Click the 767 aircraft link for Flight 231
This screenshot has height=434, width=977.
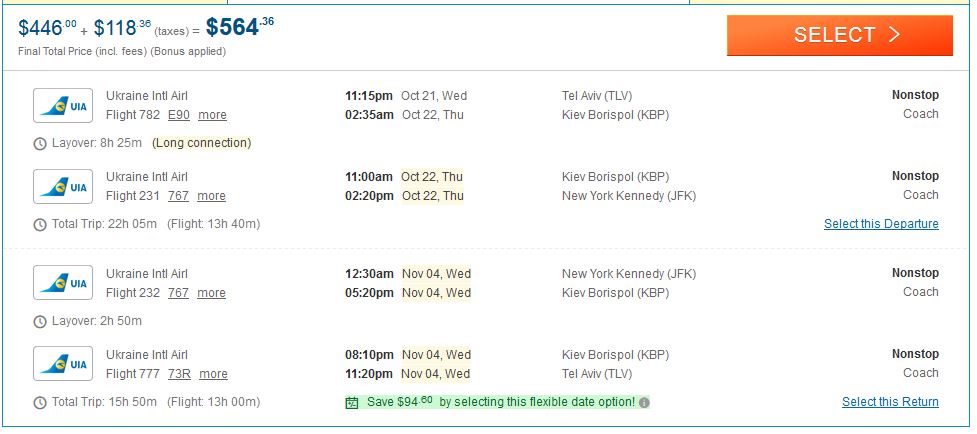(x=178, y=196)
